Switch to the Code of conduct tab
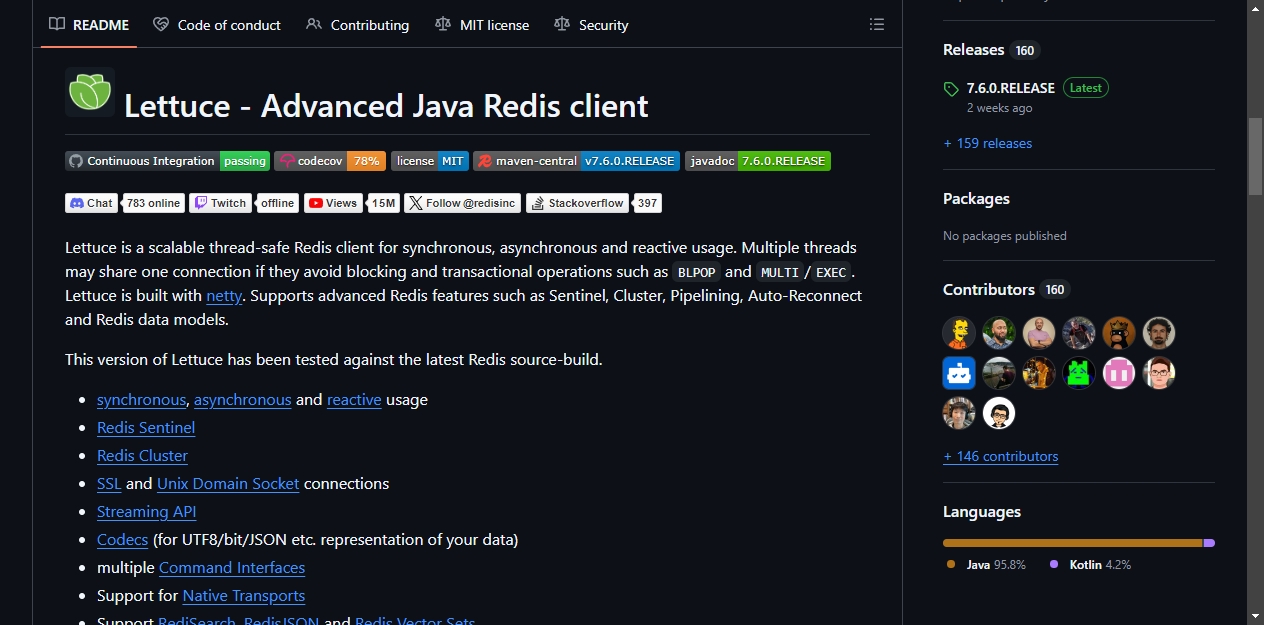Image resolution: width=1264 pixels, height=625 pixels. click(x=217, y=24)
